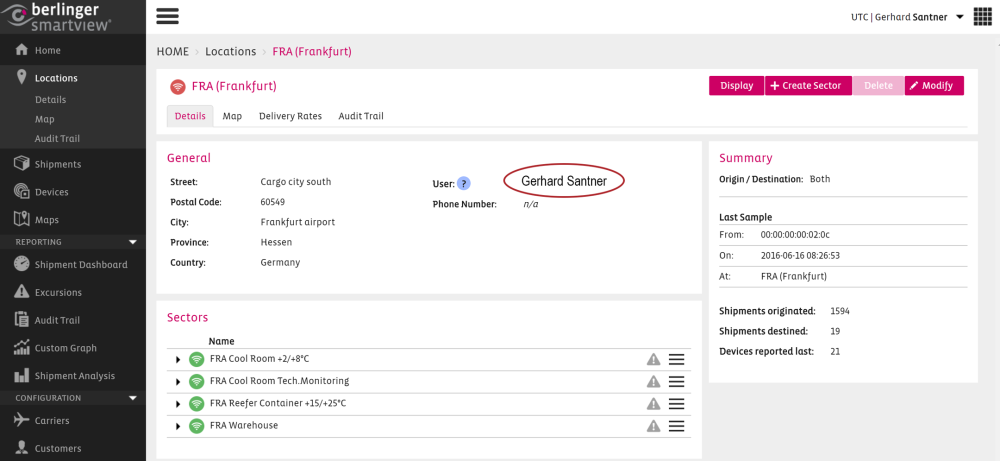
Task: Expand the FRA Warehouse sector row
Action: tap(178, 426)
